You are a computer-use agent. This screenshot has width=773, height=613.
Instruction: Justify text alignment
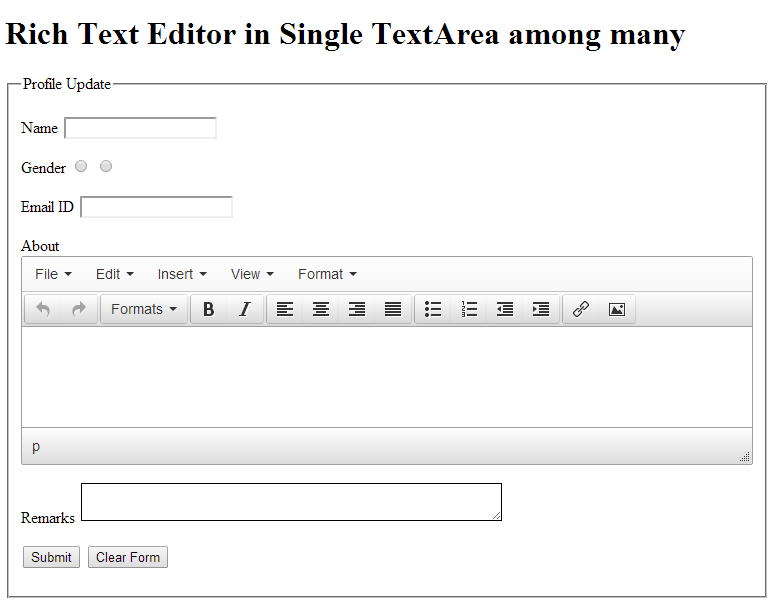pos(393,309)
